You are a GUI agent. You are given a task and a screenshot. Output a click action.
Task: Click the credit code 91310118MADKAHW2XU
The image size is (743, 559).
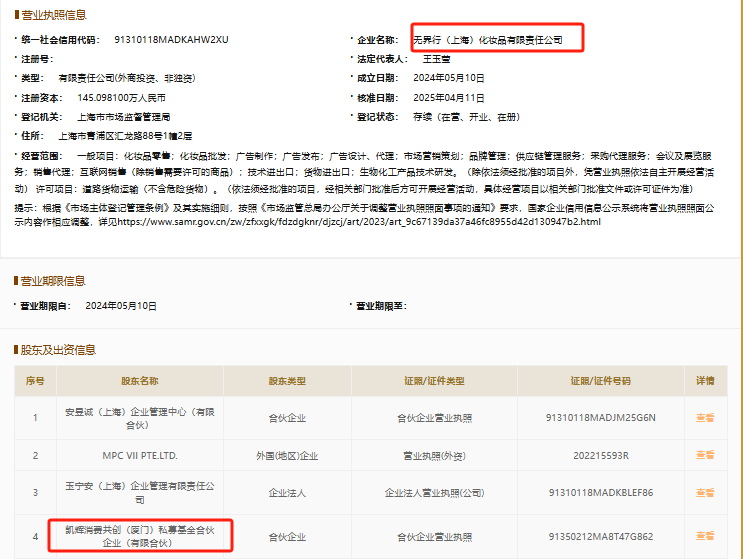point(171,39)
